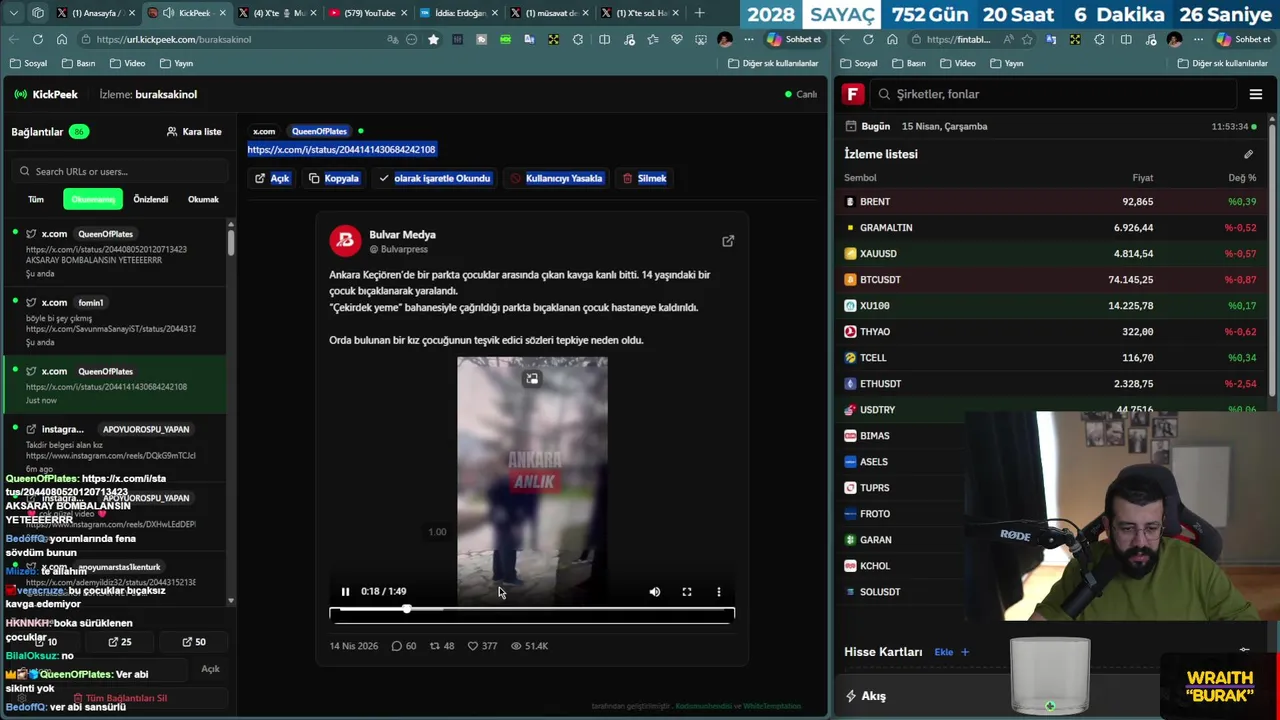Open the tab list dropdown arrow

pyautogui.click(x=13, y=13)
